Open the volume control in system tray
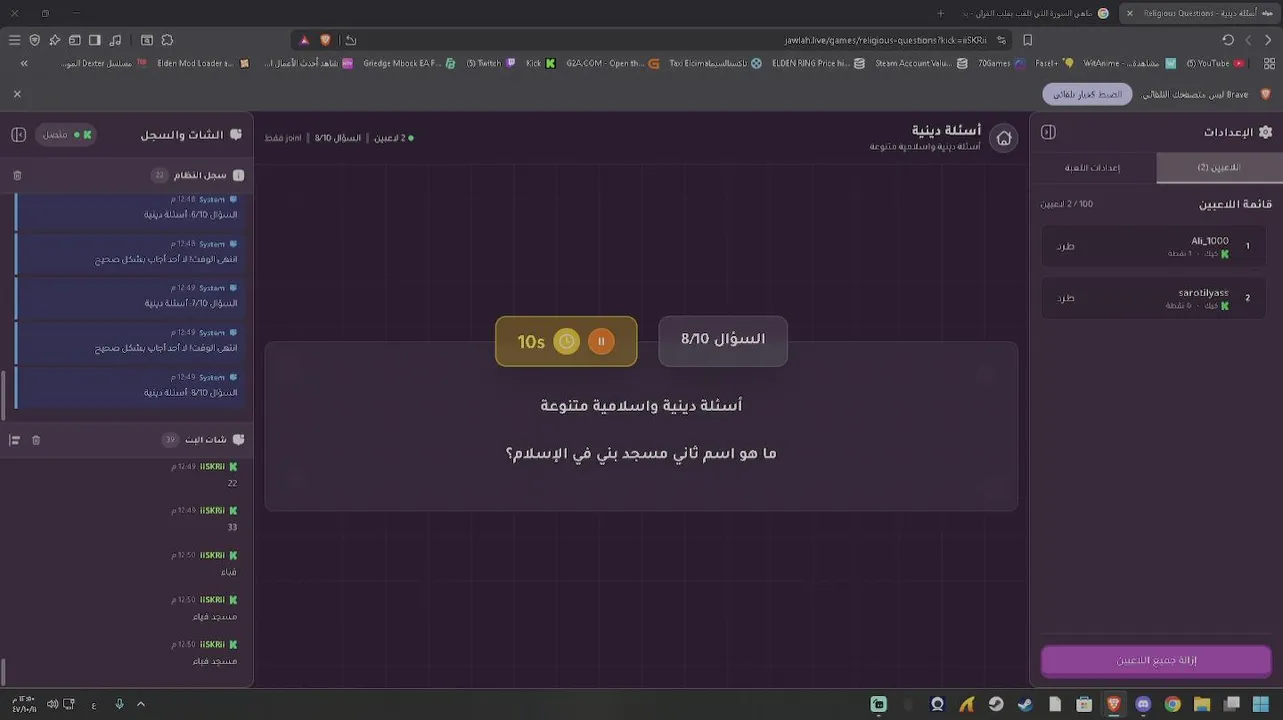The width and height of the screenshot is (1283, 720). point(52,704)
